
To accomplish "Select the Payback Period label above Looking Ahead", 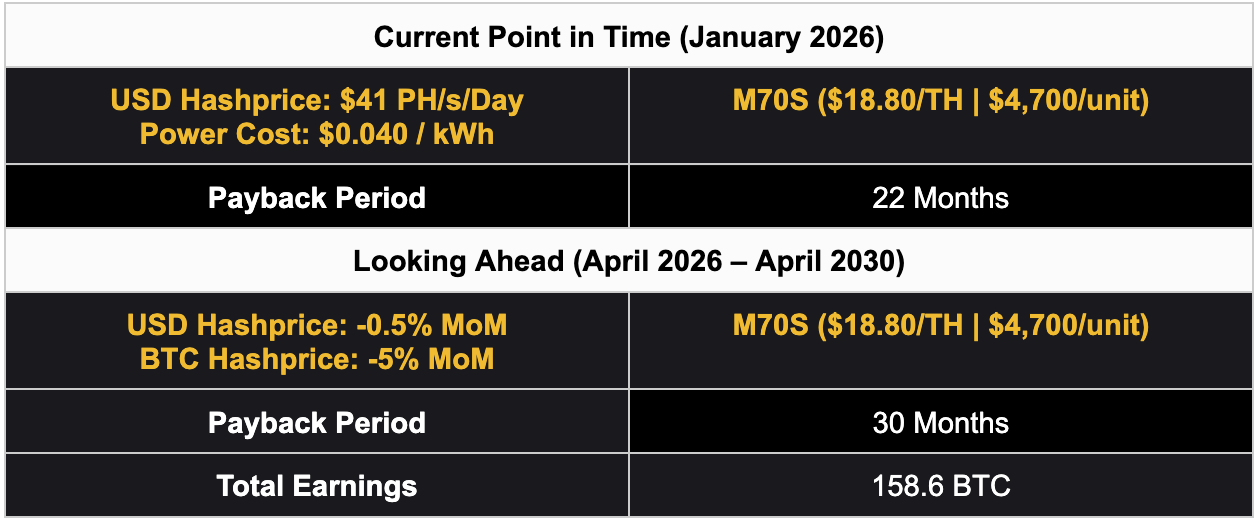I will [x=317, y=197].
